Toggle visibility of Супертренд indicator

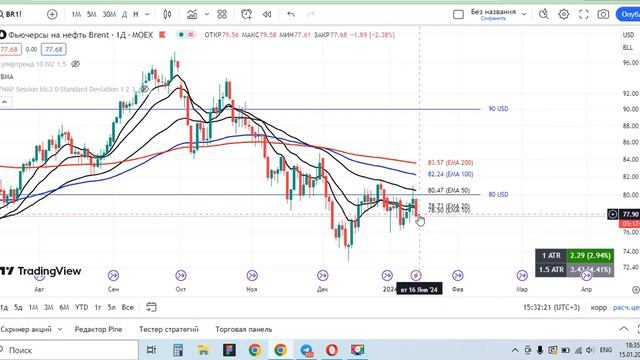75,64
